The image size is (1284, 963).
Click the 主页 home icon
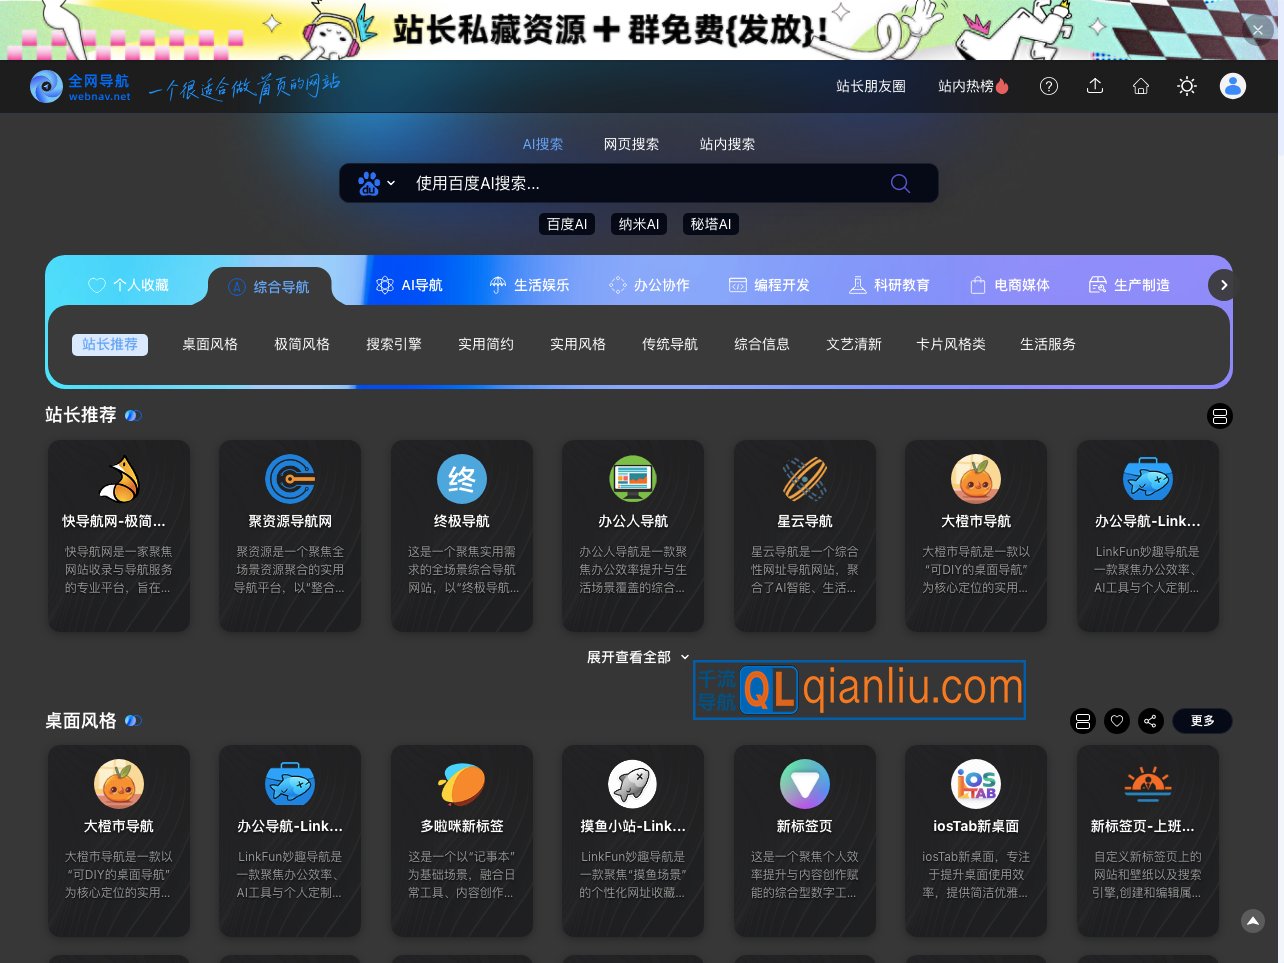[x=1140, y=86]
